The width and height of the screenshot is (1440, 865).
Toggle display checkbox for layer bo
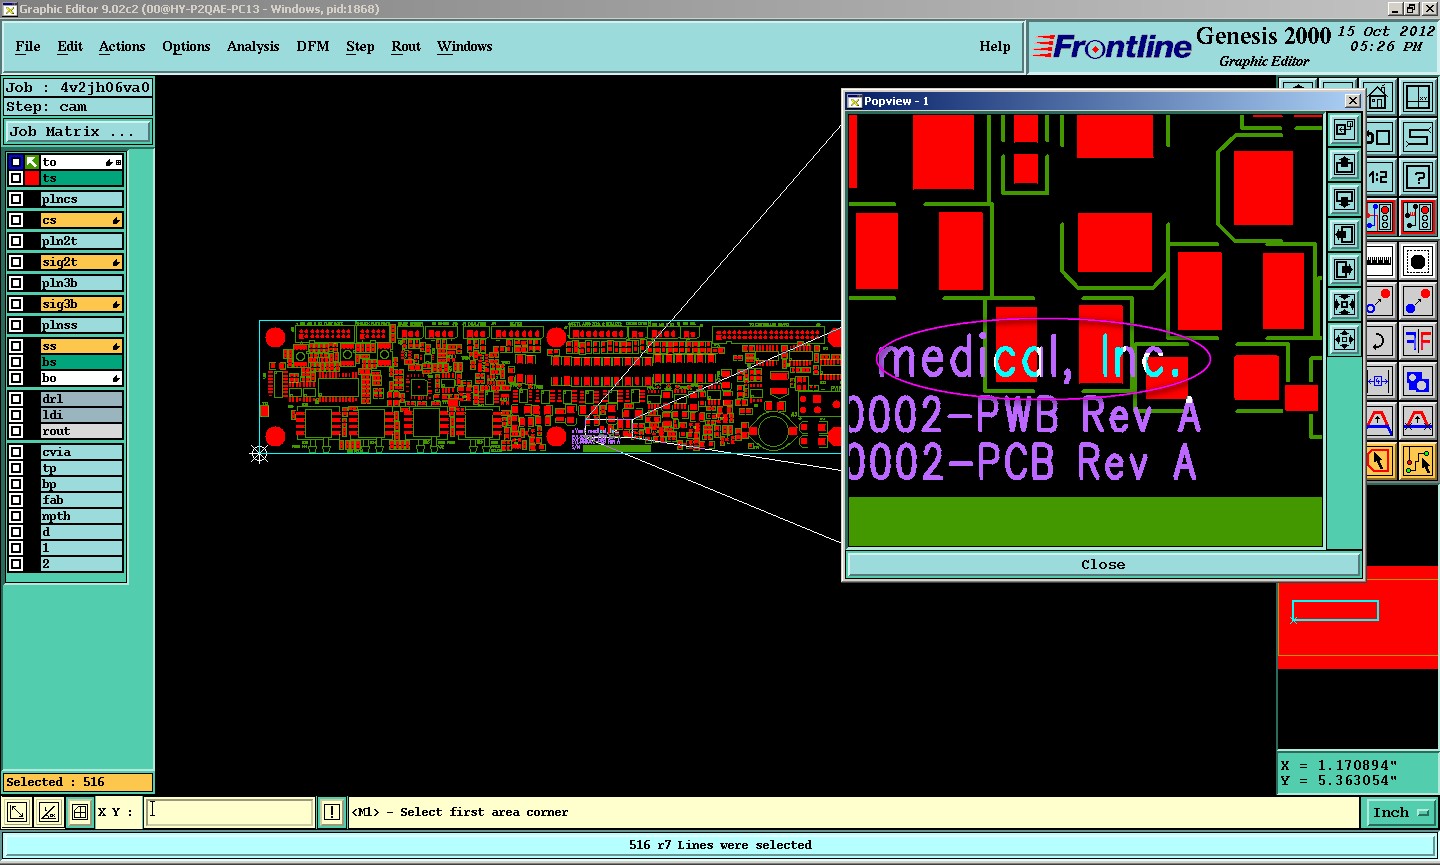click(16, 378)
